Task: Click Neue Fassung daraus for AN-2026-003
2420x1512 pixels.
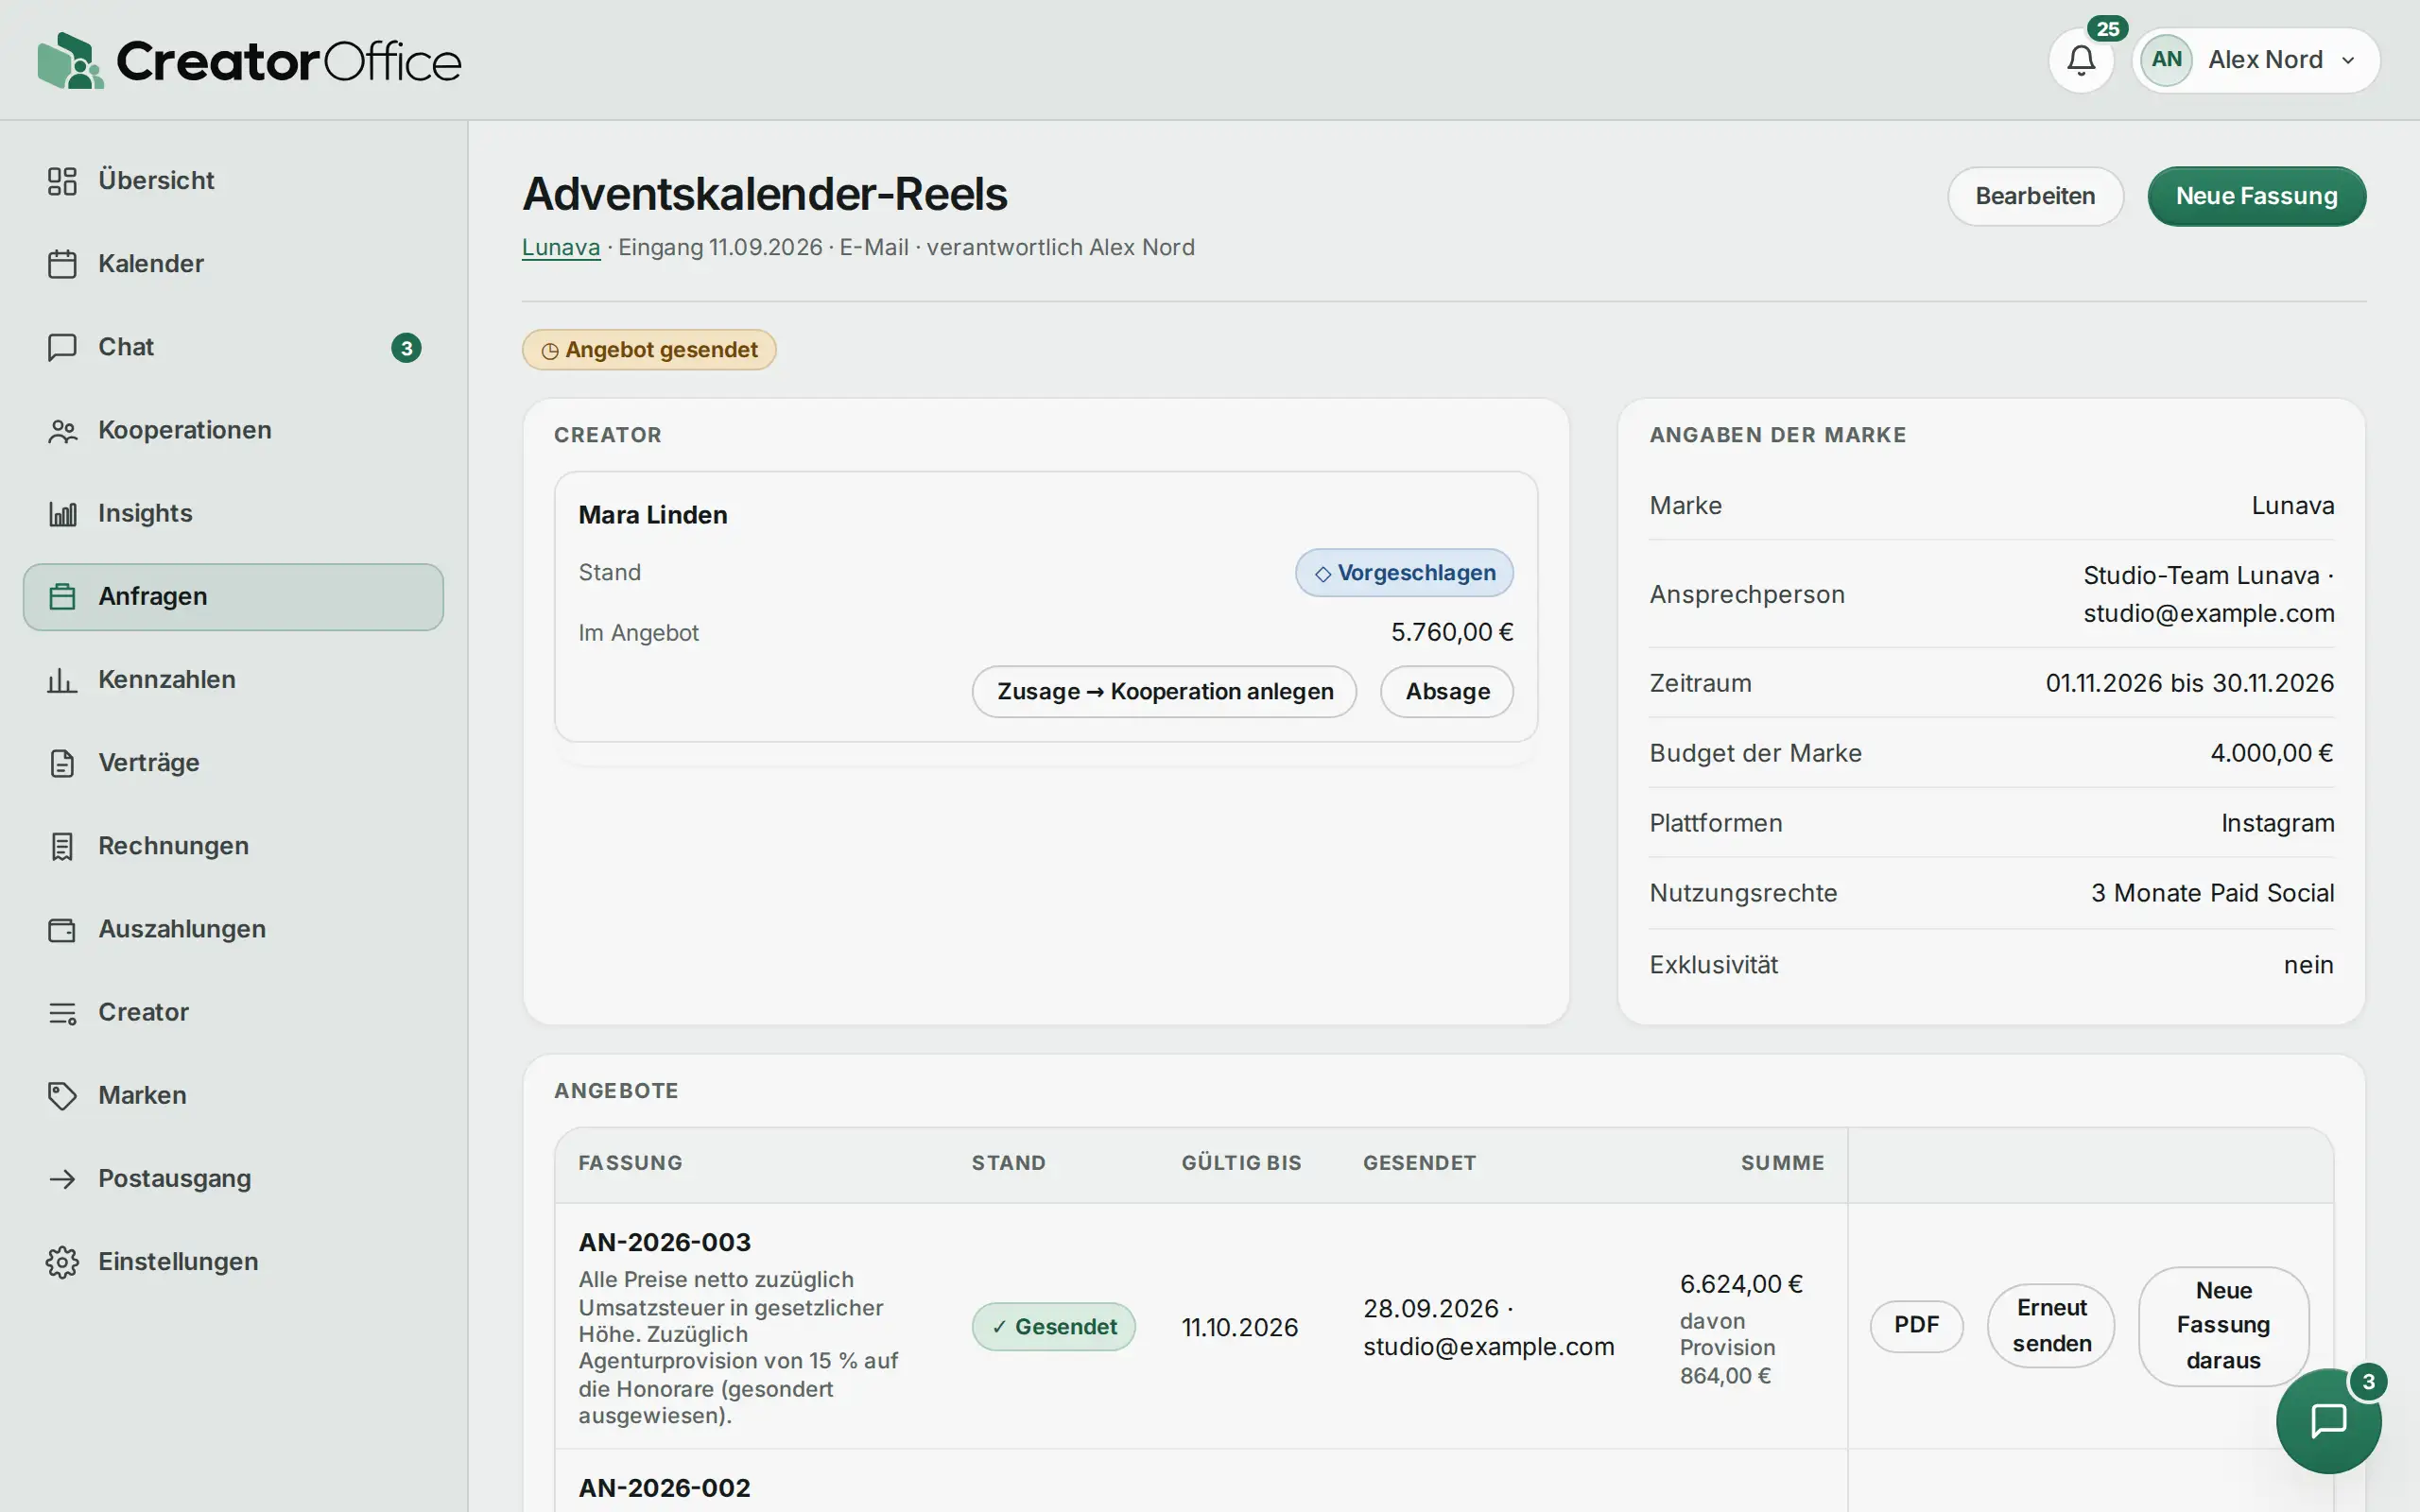Action: [x=2223, y=1325]
